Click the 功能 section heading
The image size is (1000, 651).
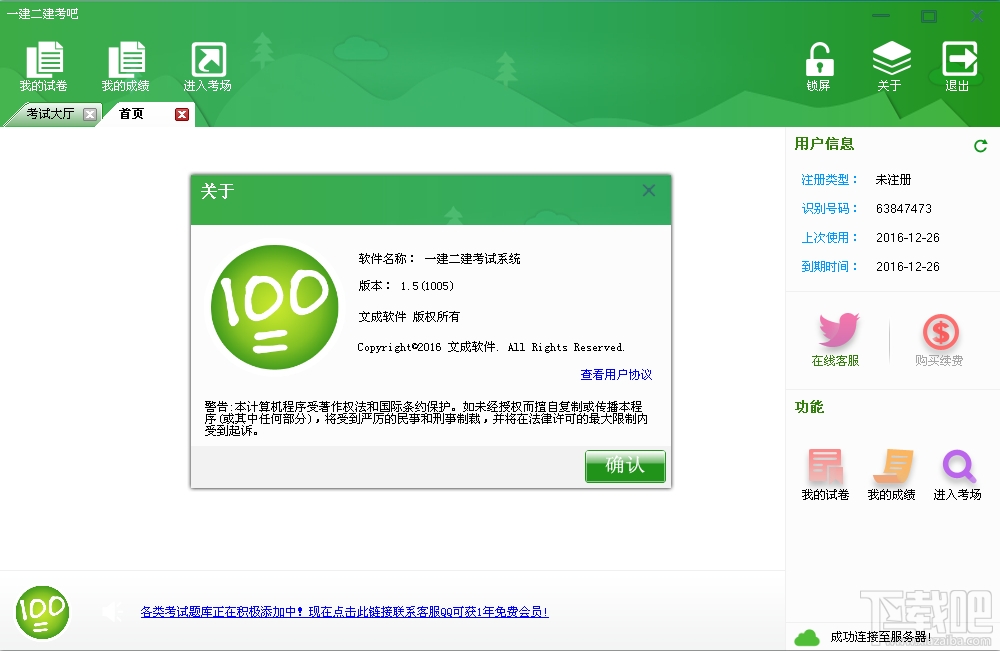pyautogui.click(x=809, y=407)
